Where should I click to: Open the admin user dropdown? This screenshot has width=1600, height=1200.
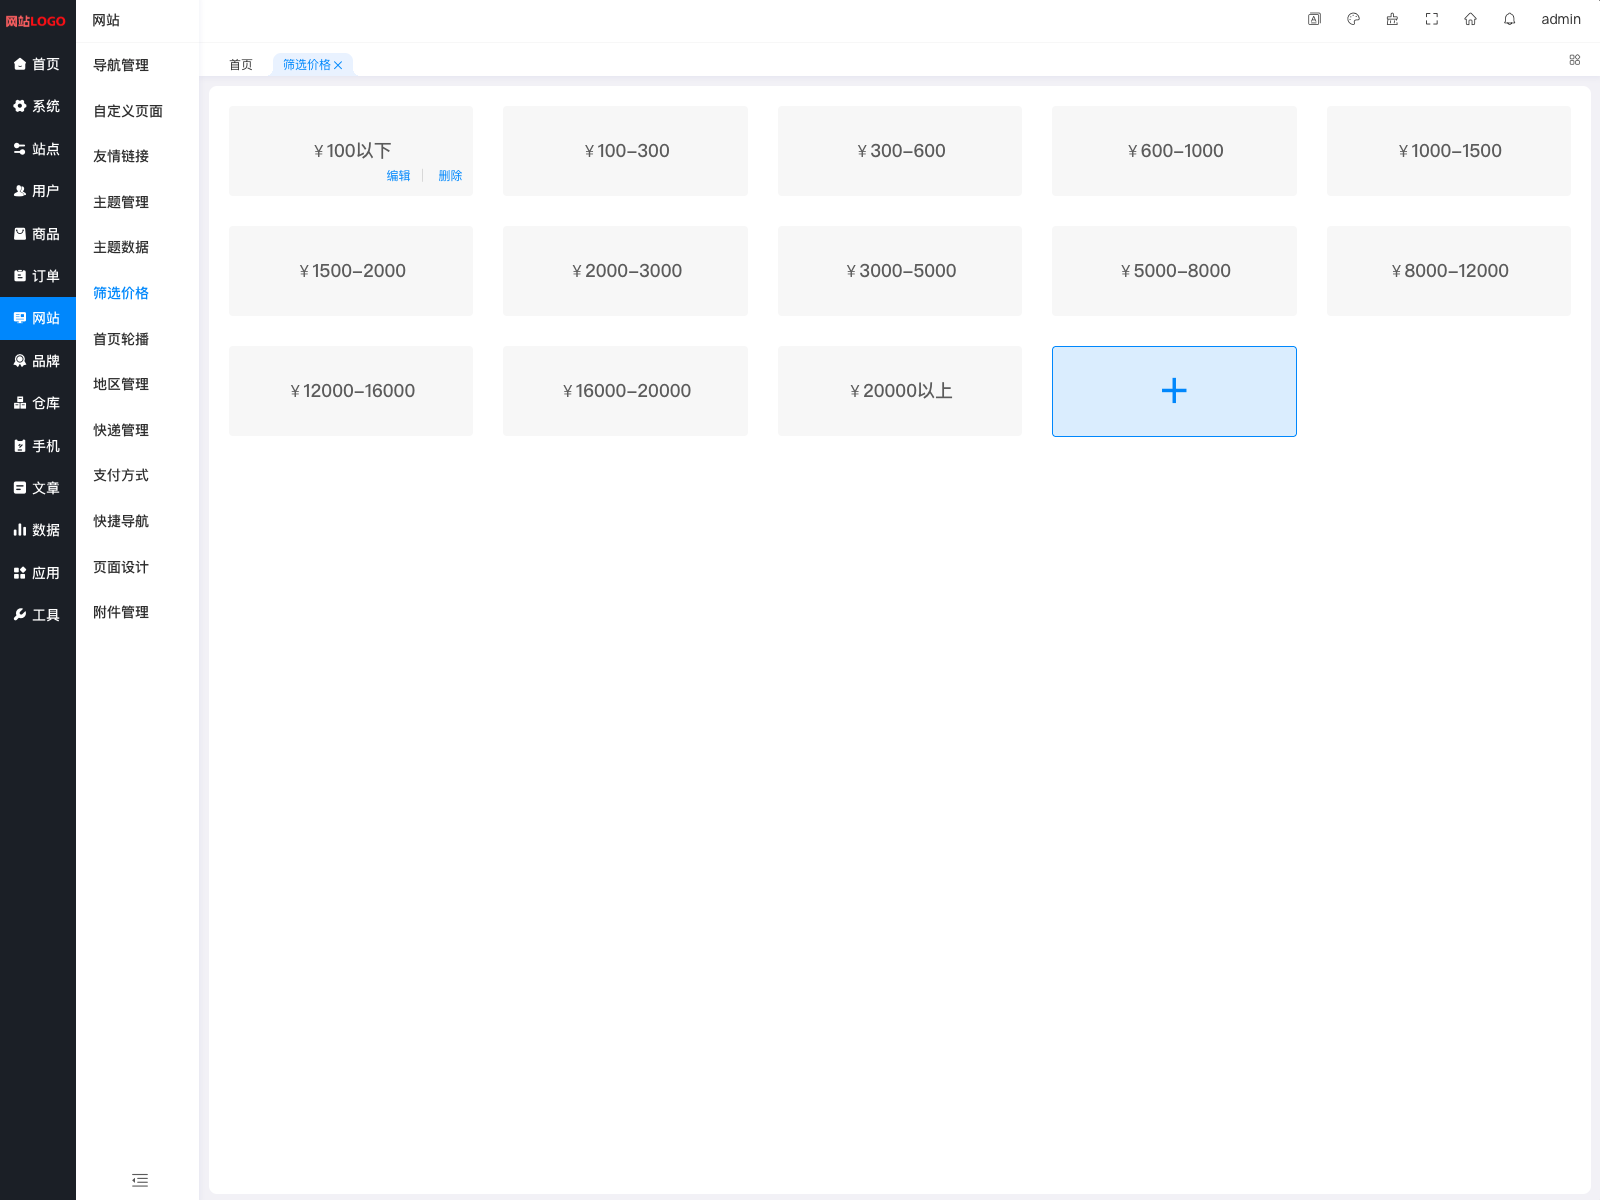point(1560,19)
